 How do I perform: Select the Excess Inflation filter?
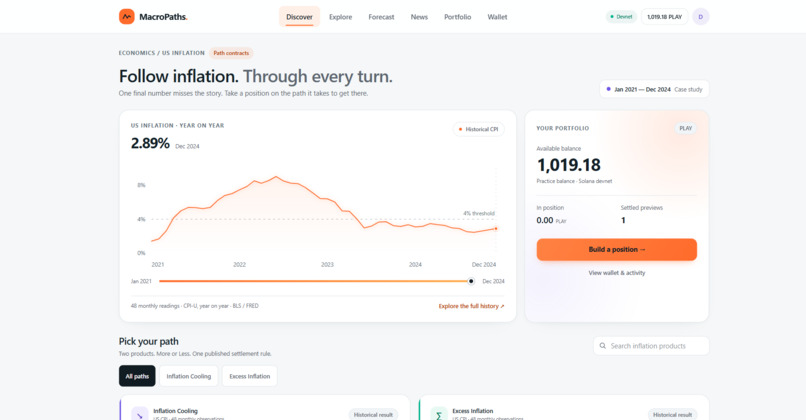[249, 376]
